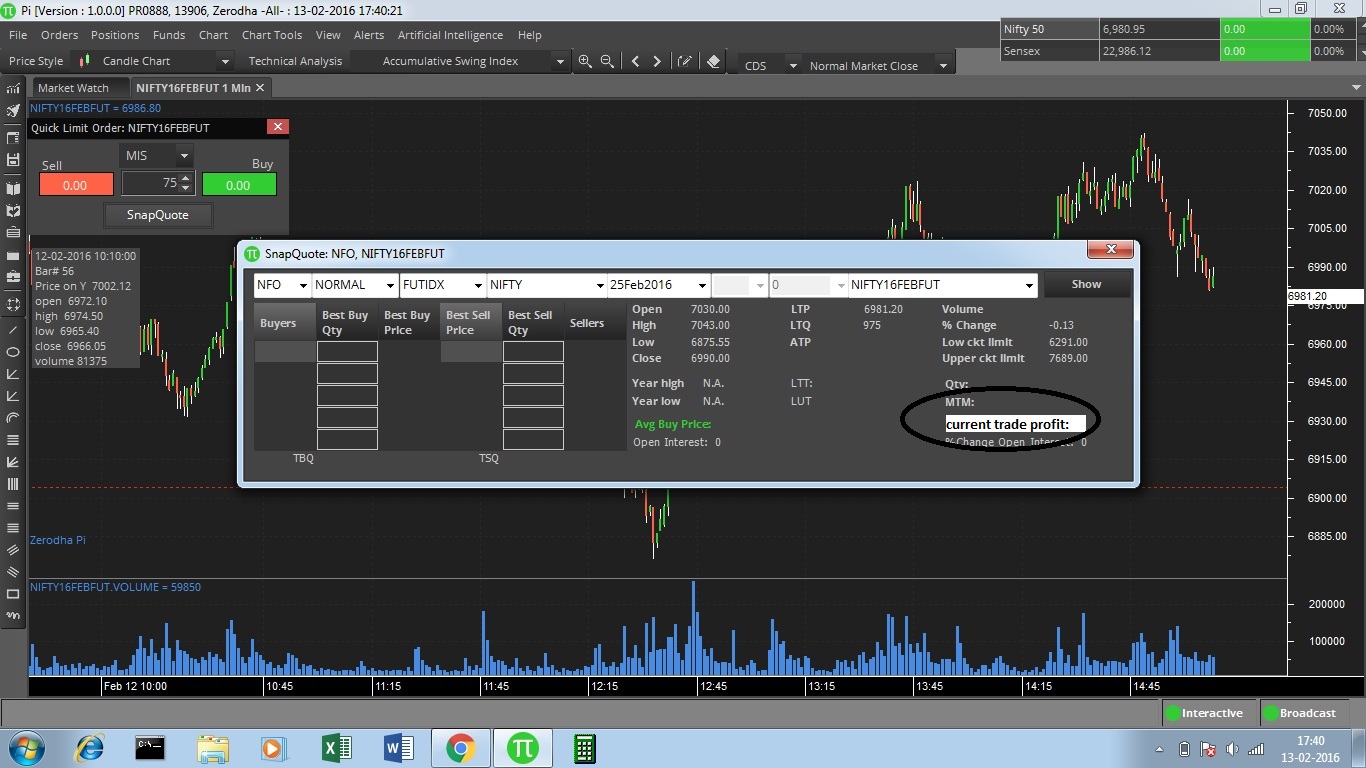Screen dimensions: 1366x768
Task: Open the command prompt taskbar icon
Action: click(x=150, y=748)
